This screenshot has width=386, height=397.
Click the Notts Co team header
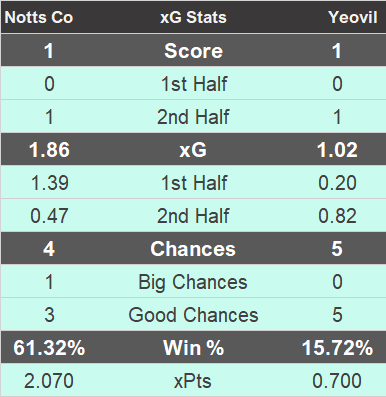[x=39, y=17]
